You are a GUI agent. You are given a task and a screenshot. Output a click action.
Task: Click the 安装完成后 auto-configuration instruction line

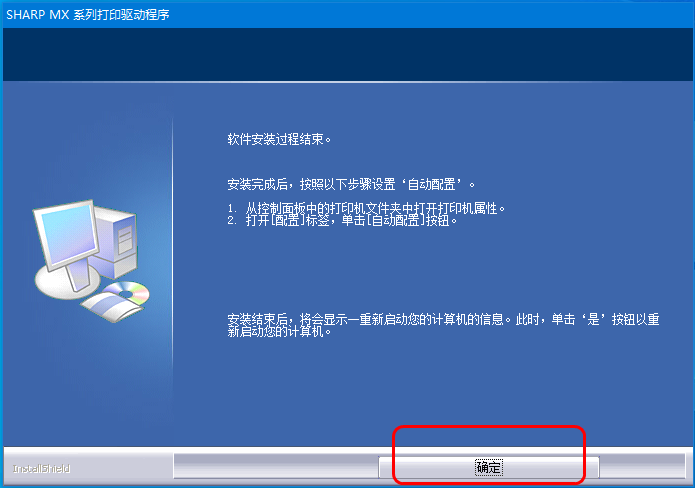tap(351, 184)
